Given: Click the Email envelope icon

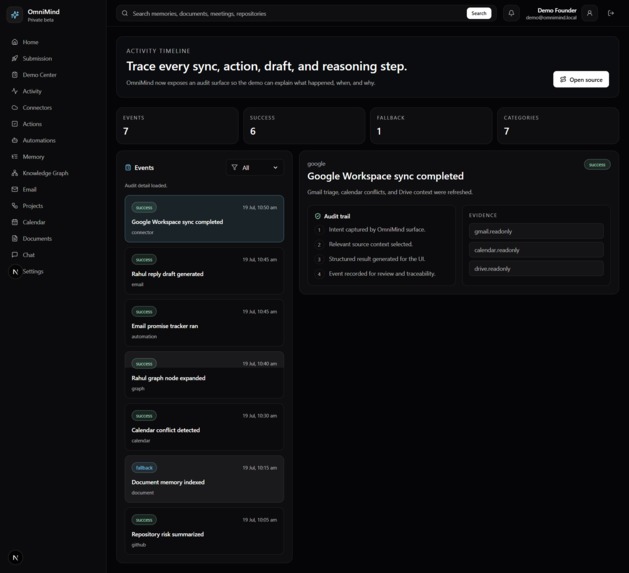Looking at the screenshot, I should tap(15, 189).
